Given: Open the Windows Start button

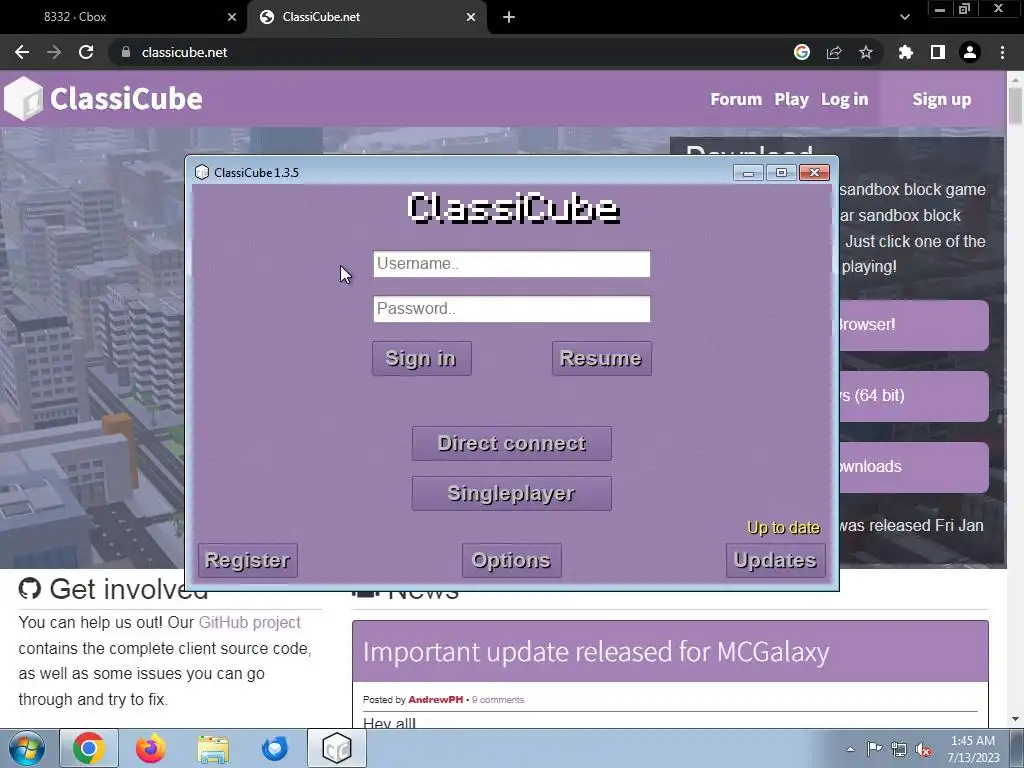Looking at the screenshot, I should [x=27, y=748].
